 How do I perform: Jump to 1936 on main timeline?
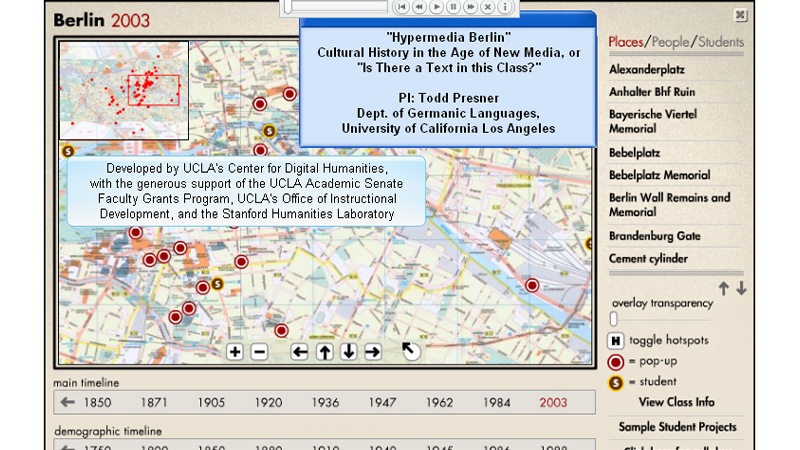(326, 403)
